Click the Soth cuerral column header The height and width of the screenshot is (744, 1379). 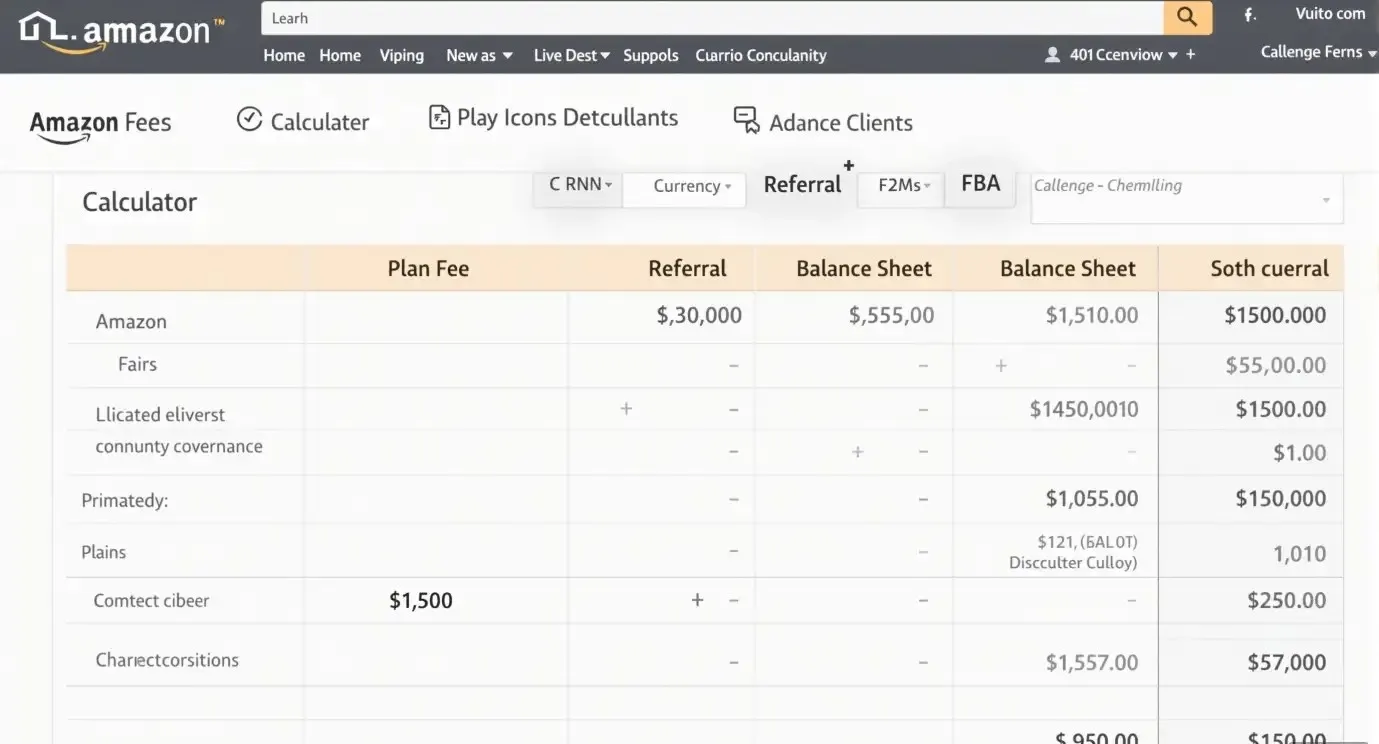[1269, 268]
